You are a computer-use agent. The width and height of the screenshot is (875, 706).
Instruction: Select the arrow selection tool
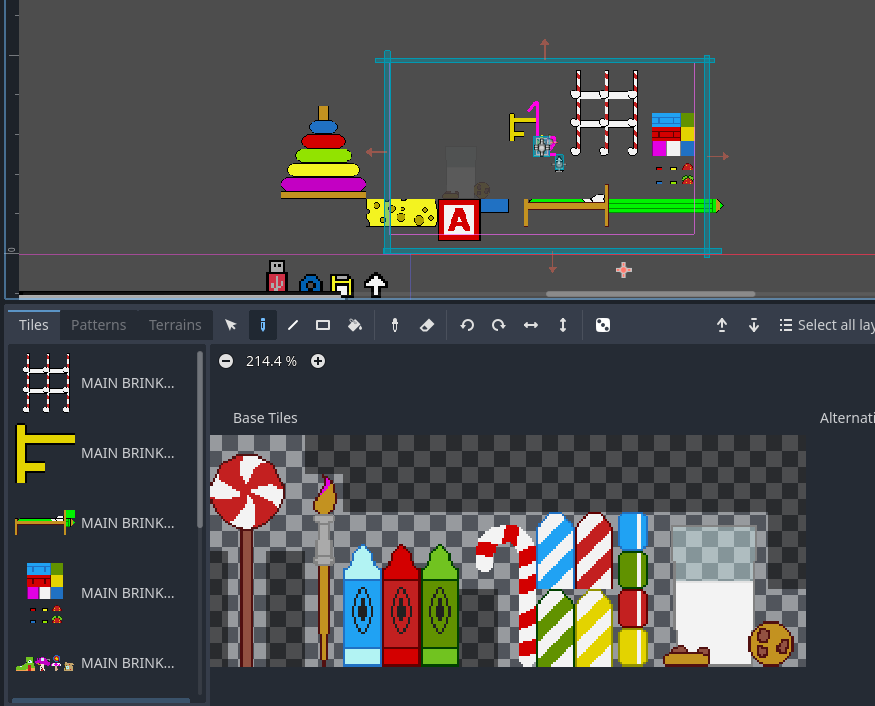click(230, 325)
